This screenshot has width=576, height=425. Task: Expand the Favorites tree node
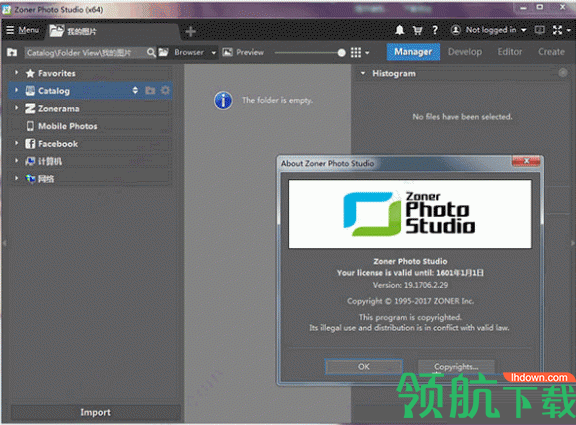(x=17, y=73)
